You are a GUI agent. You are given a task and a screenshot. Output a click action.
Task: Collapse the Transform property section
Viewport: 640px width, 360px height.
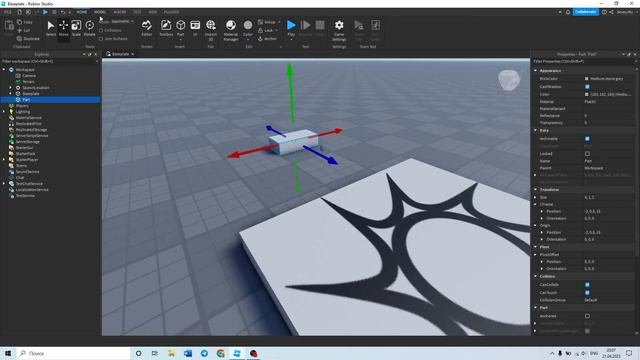pyautogui.click(x=536, y=189)
